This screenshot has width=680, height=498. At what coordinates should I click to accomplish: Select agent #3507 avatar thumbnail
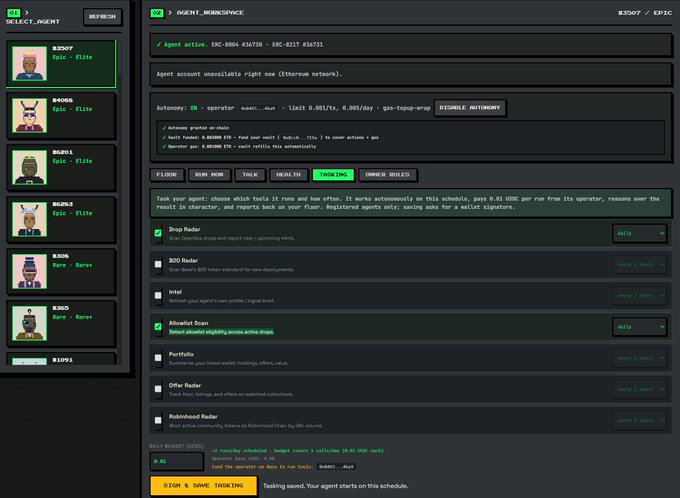coord(29,63)
